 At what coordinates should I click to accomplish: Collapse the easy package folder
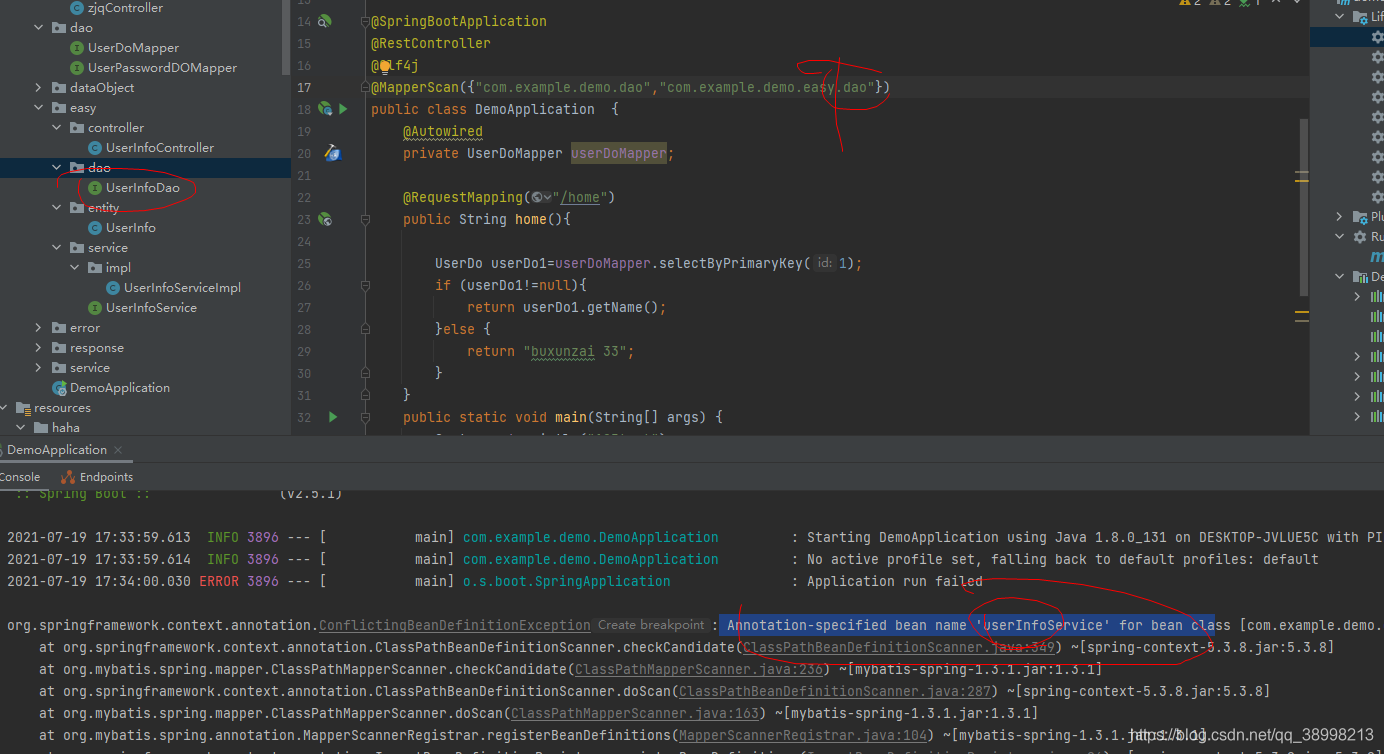[39, 108]
